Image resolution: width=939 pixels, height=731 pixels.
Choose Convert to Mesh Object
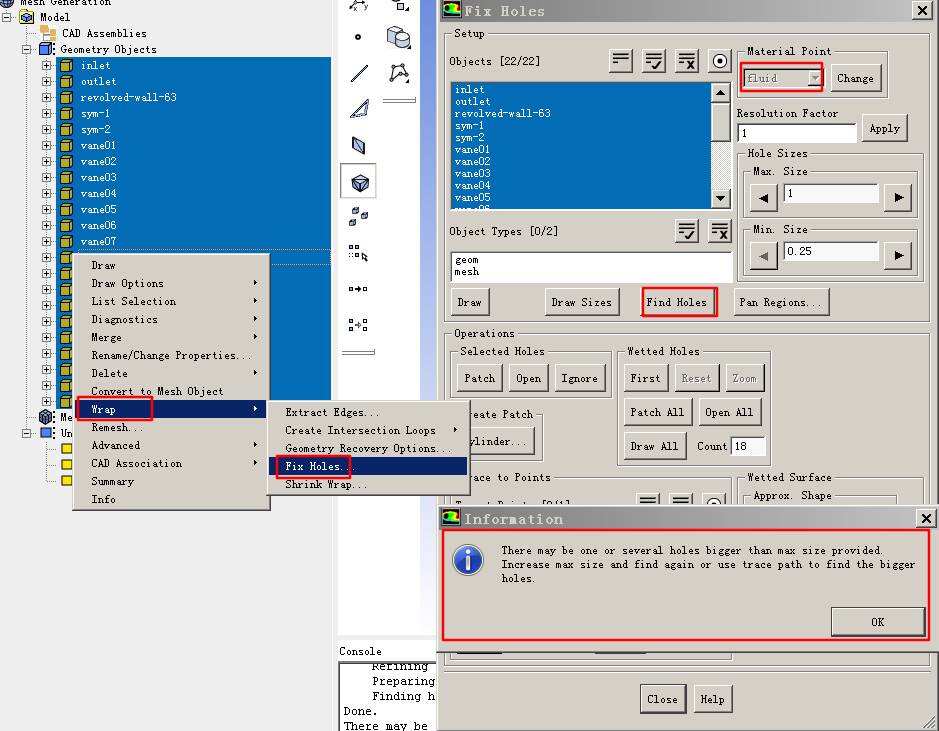[171, 391]
